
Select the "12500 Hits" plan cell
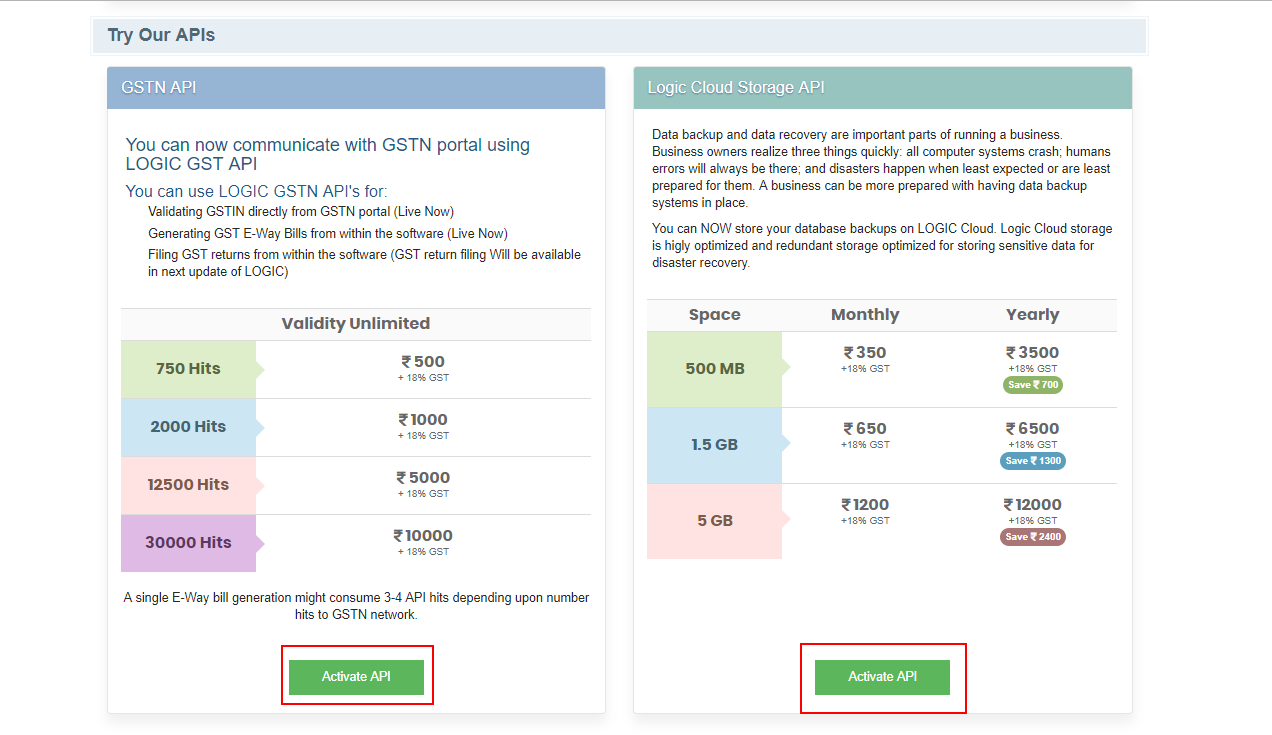pos(188,485)
